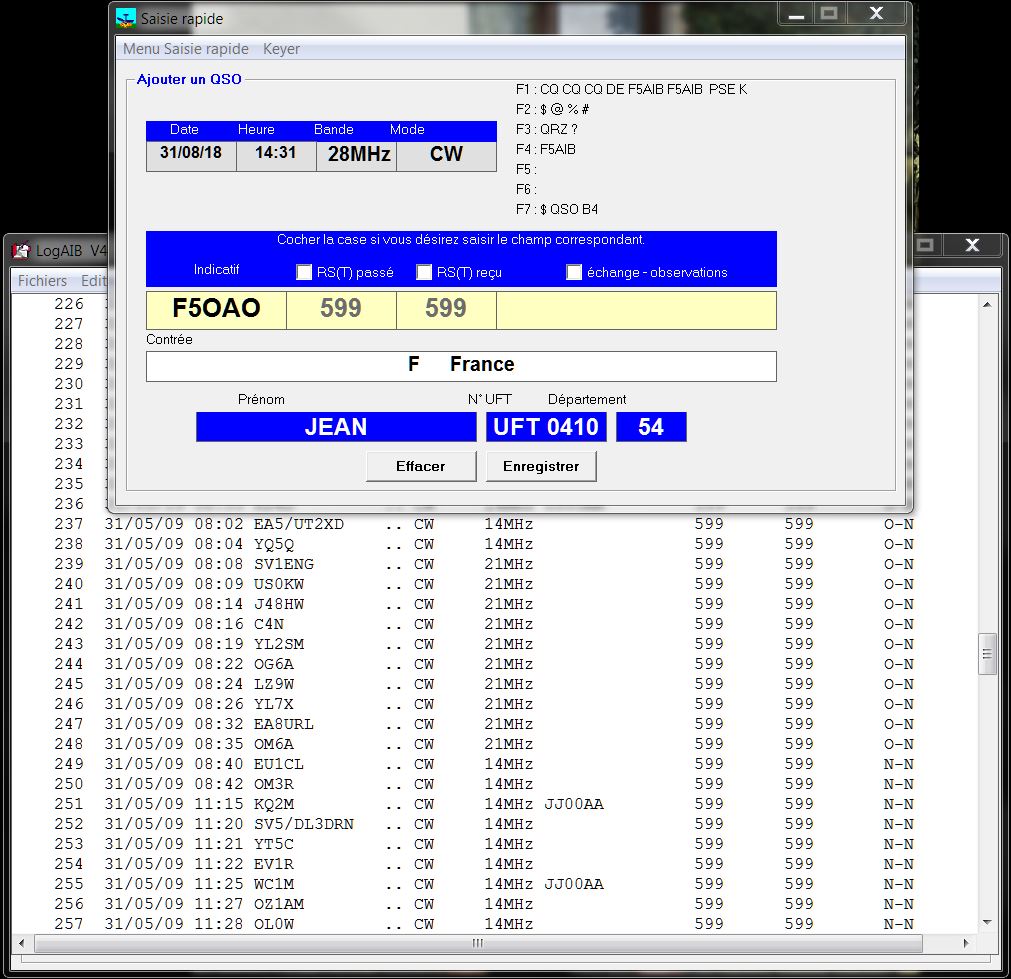The image size is (1011, 979).
Task: Select log row 254 EV1R
Action: click(484, 864)
